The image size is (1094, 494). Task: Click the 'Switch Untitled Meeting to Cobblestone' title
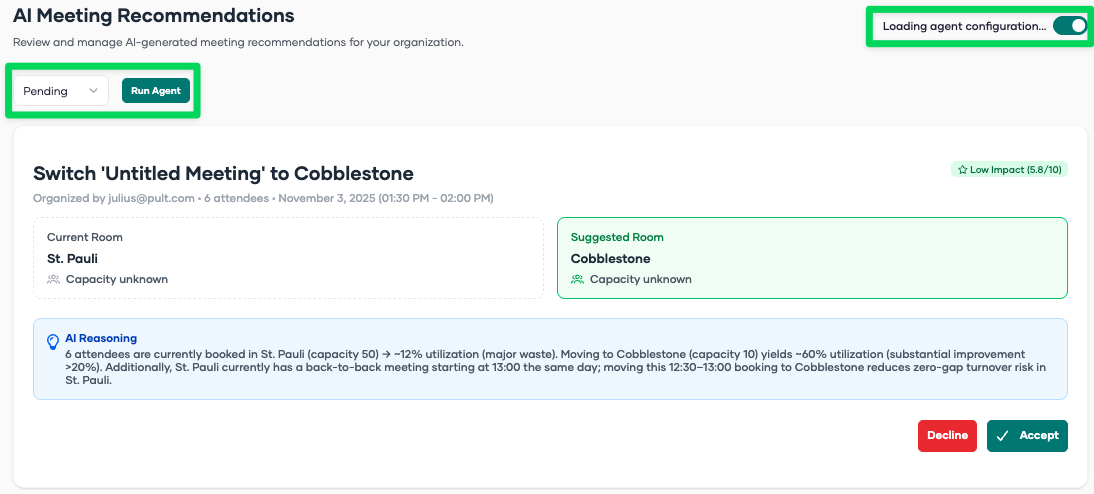223,174
